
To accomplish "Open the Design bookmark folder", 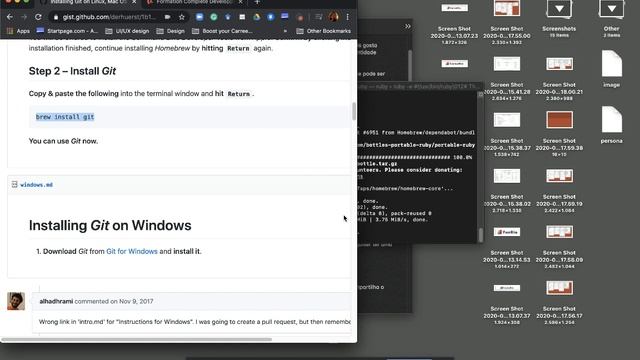I will pos(171,31).
